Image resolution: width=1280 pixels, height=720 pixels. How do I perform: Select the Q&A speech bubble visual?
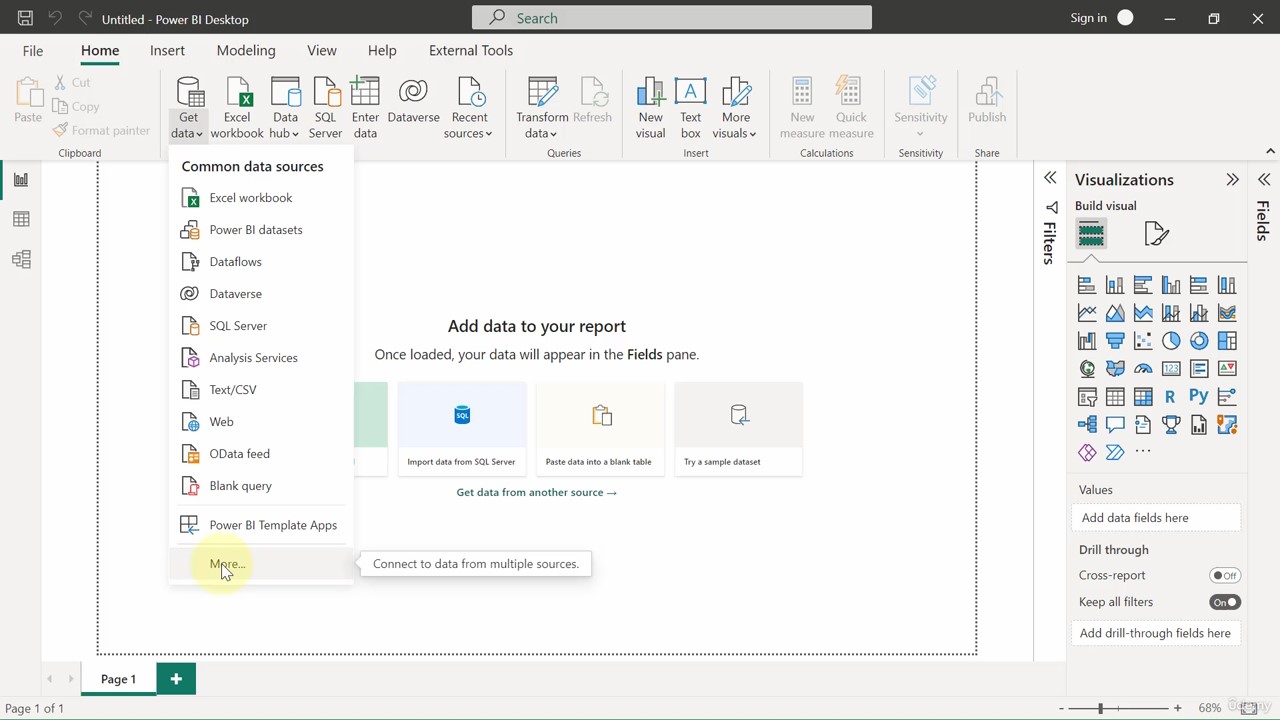[1115, 425]
